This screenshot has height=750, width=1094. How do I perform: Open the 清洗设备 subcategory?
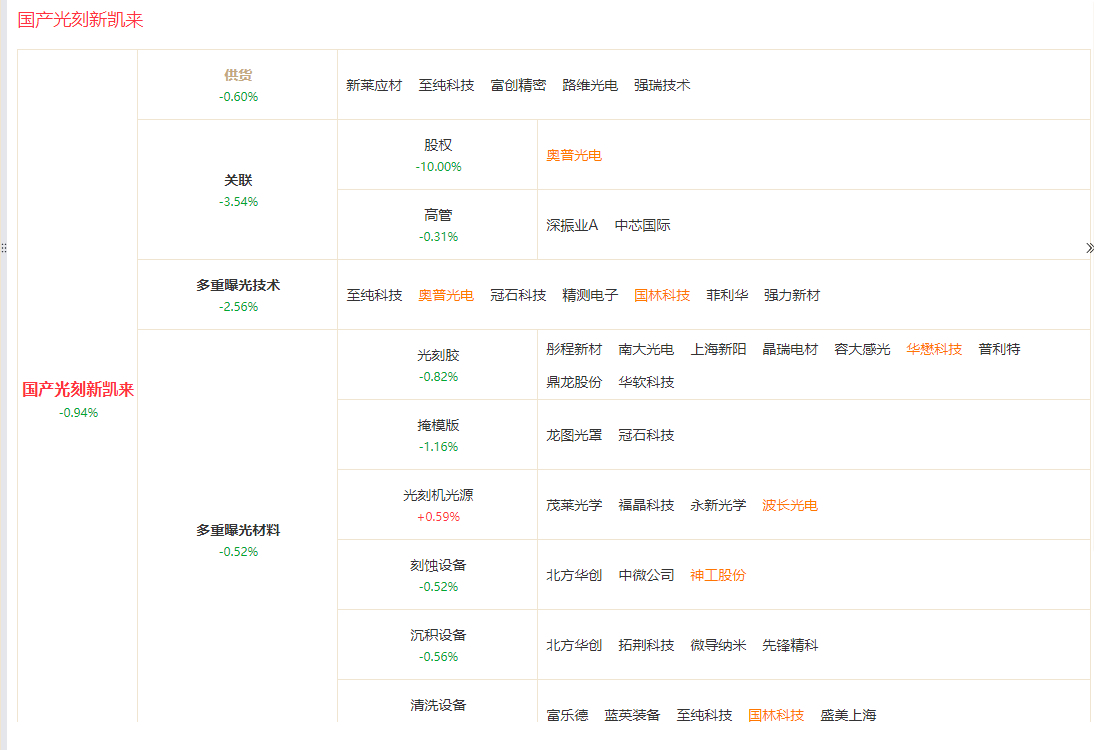438,705
